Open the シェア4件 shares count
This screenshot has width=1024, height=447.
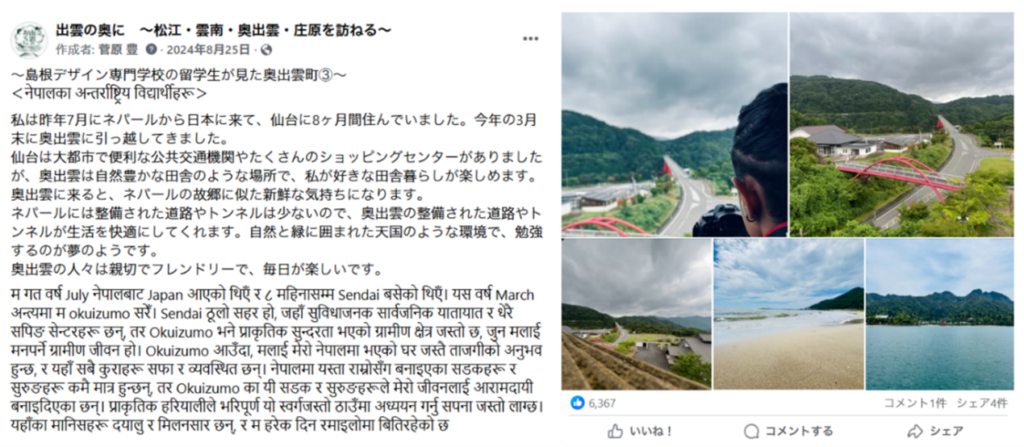[982, 403]
